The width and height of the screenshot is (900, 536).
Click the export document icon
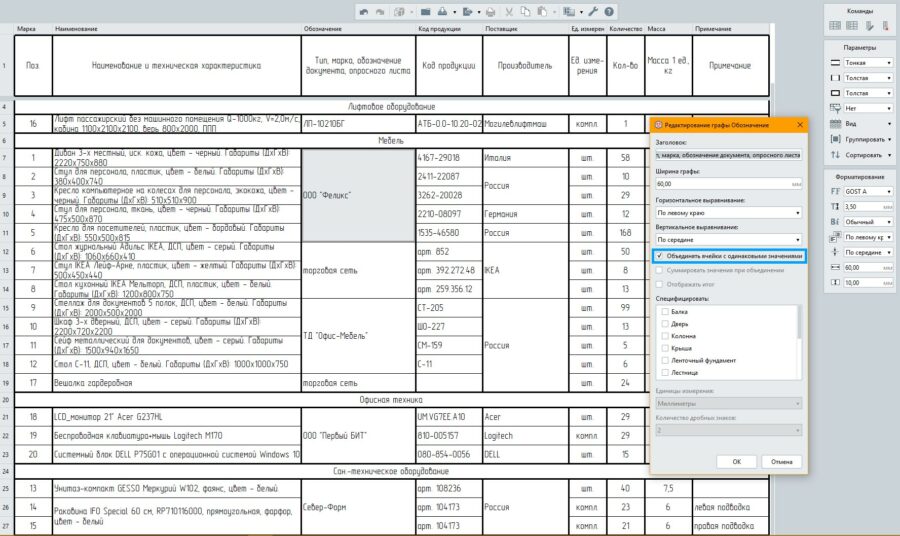(468, 11)
